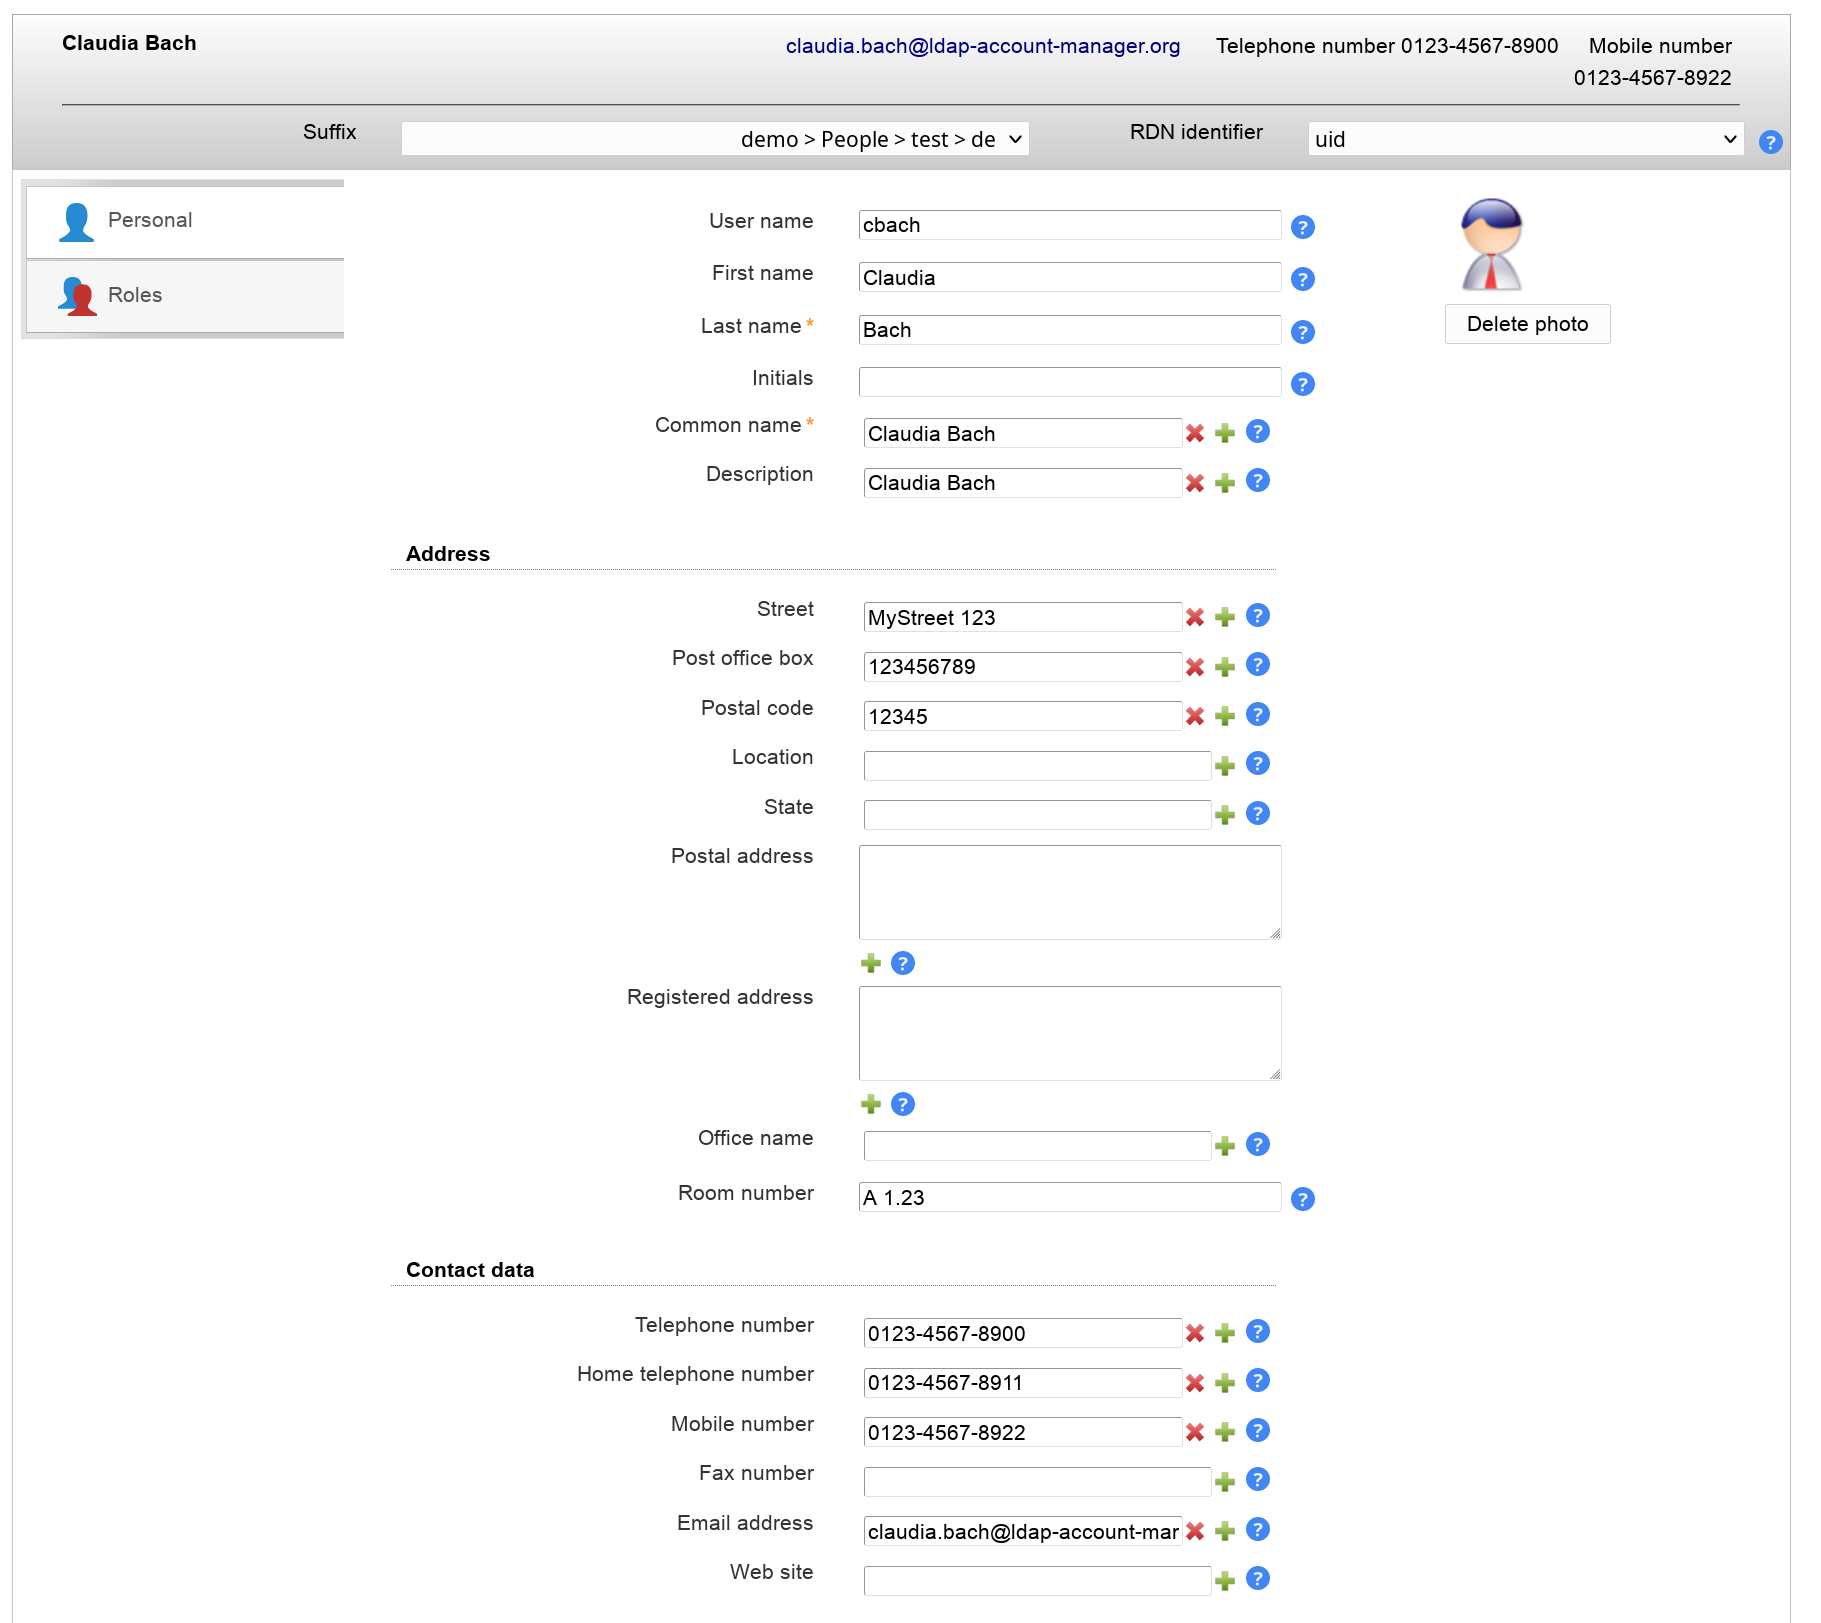
Task: Click the user photo thumbnail
Action: click(1491, 245)
